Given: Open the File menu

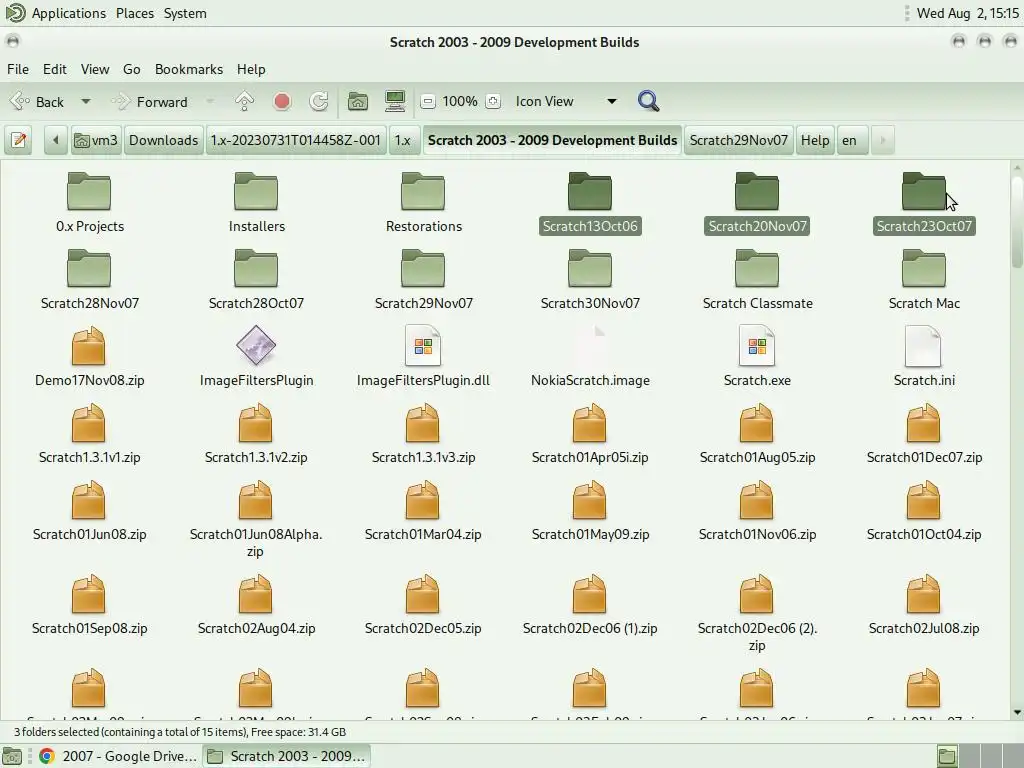Looking at the screenshot, I should tap(18, 69).
